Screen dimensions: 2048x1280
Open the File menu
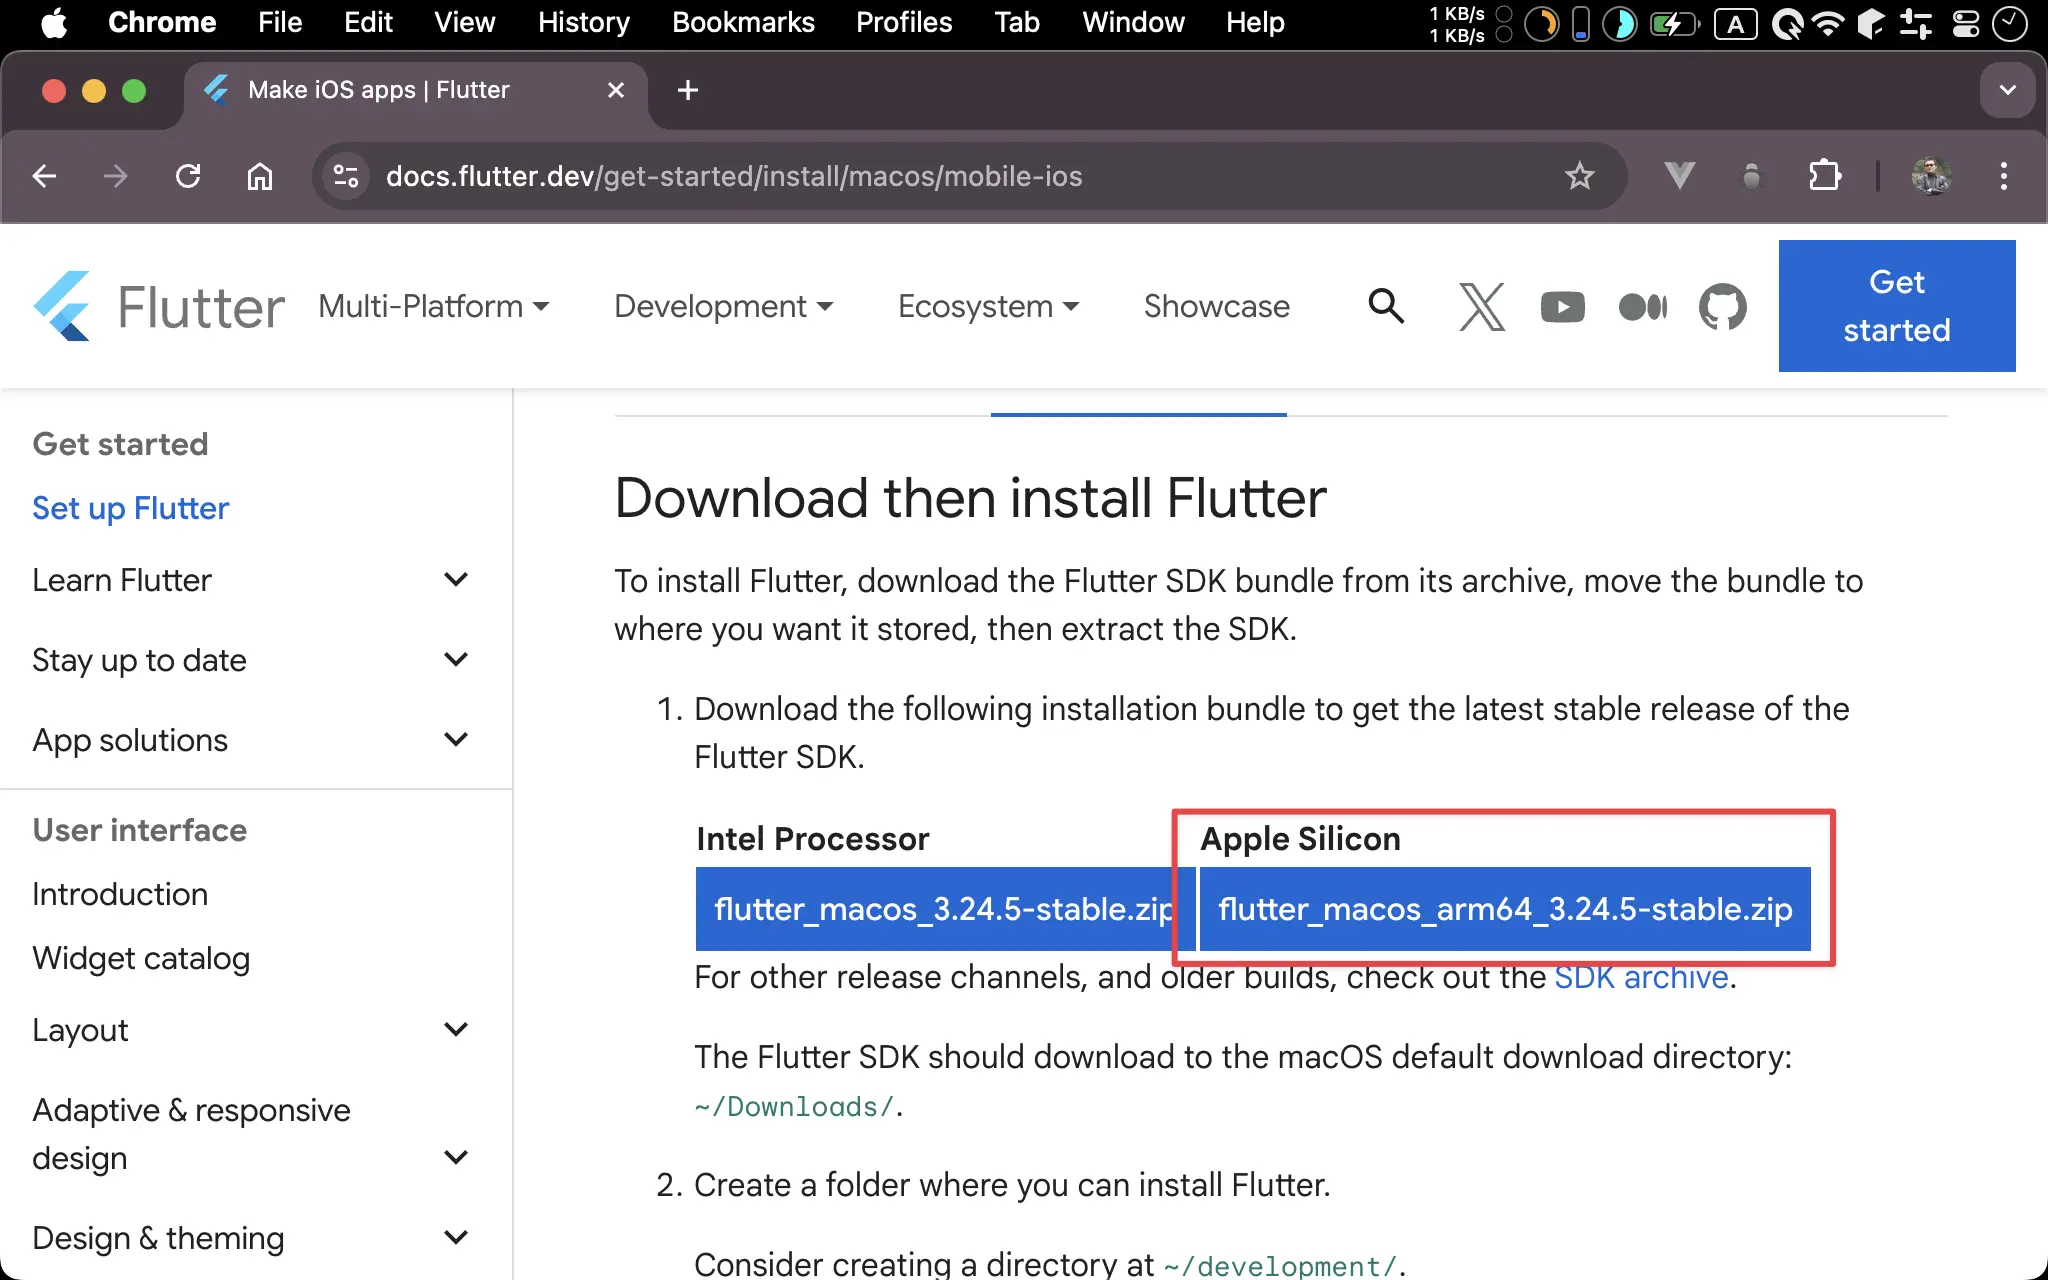(x=280, y=22)
